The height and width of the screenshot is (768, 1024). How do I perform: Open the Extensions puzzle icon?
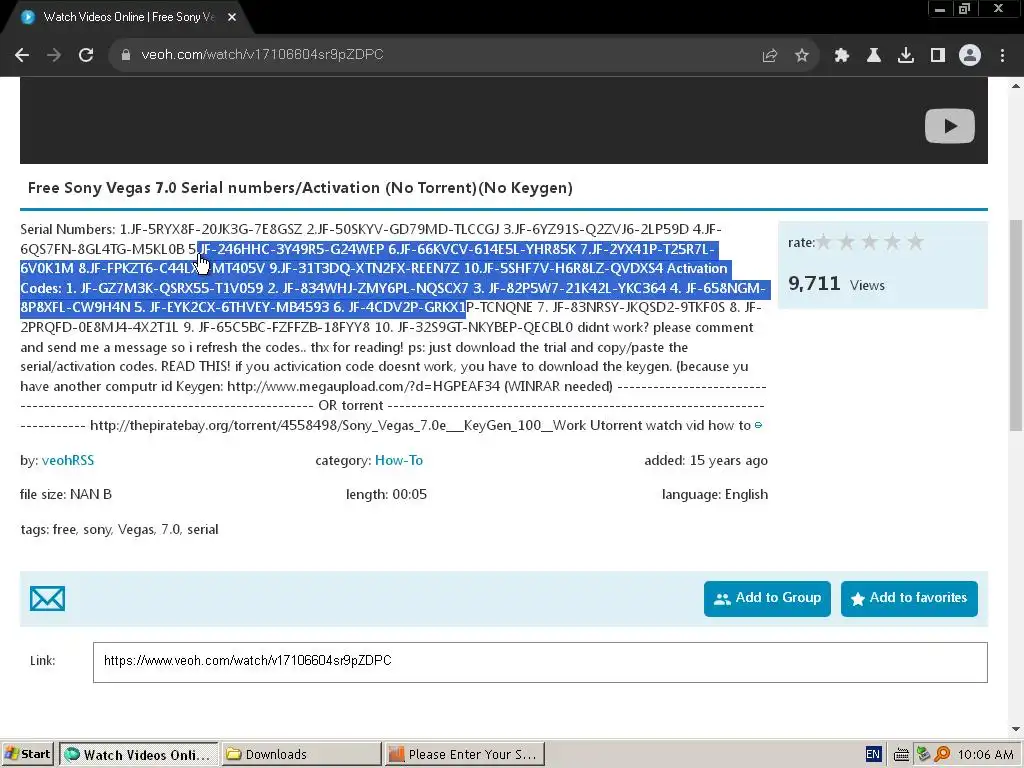coord(841,56)
